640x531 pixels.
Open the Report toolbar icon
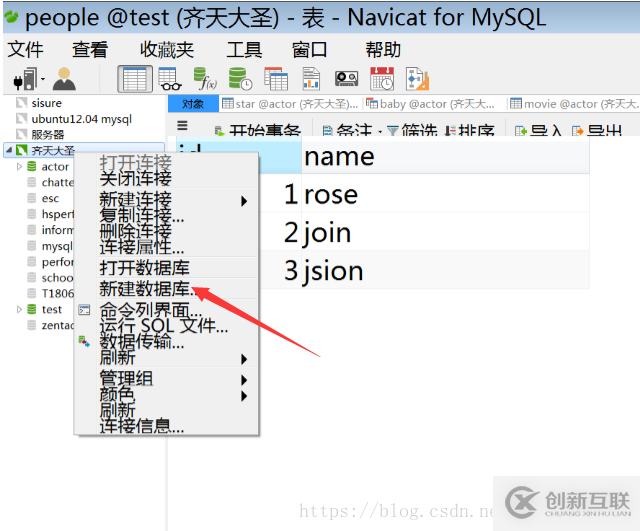[311, 79]
